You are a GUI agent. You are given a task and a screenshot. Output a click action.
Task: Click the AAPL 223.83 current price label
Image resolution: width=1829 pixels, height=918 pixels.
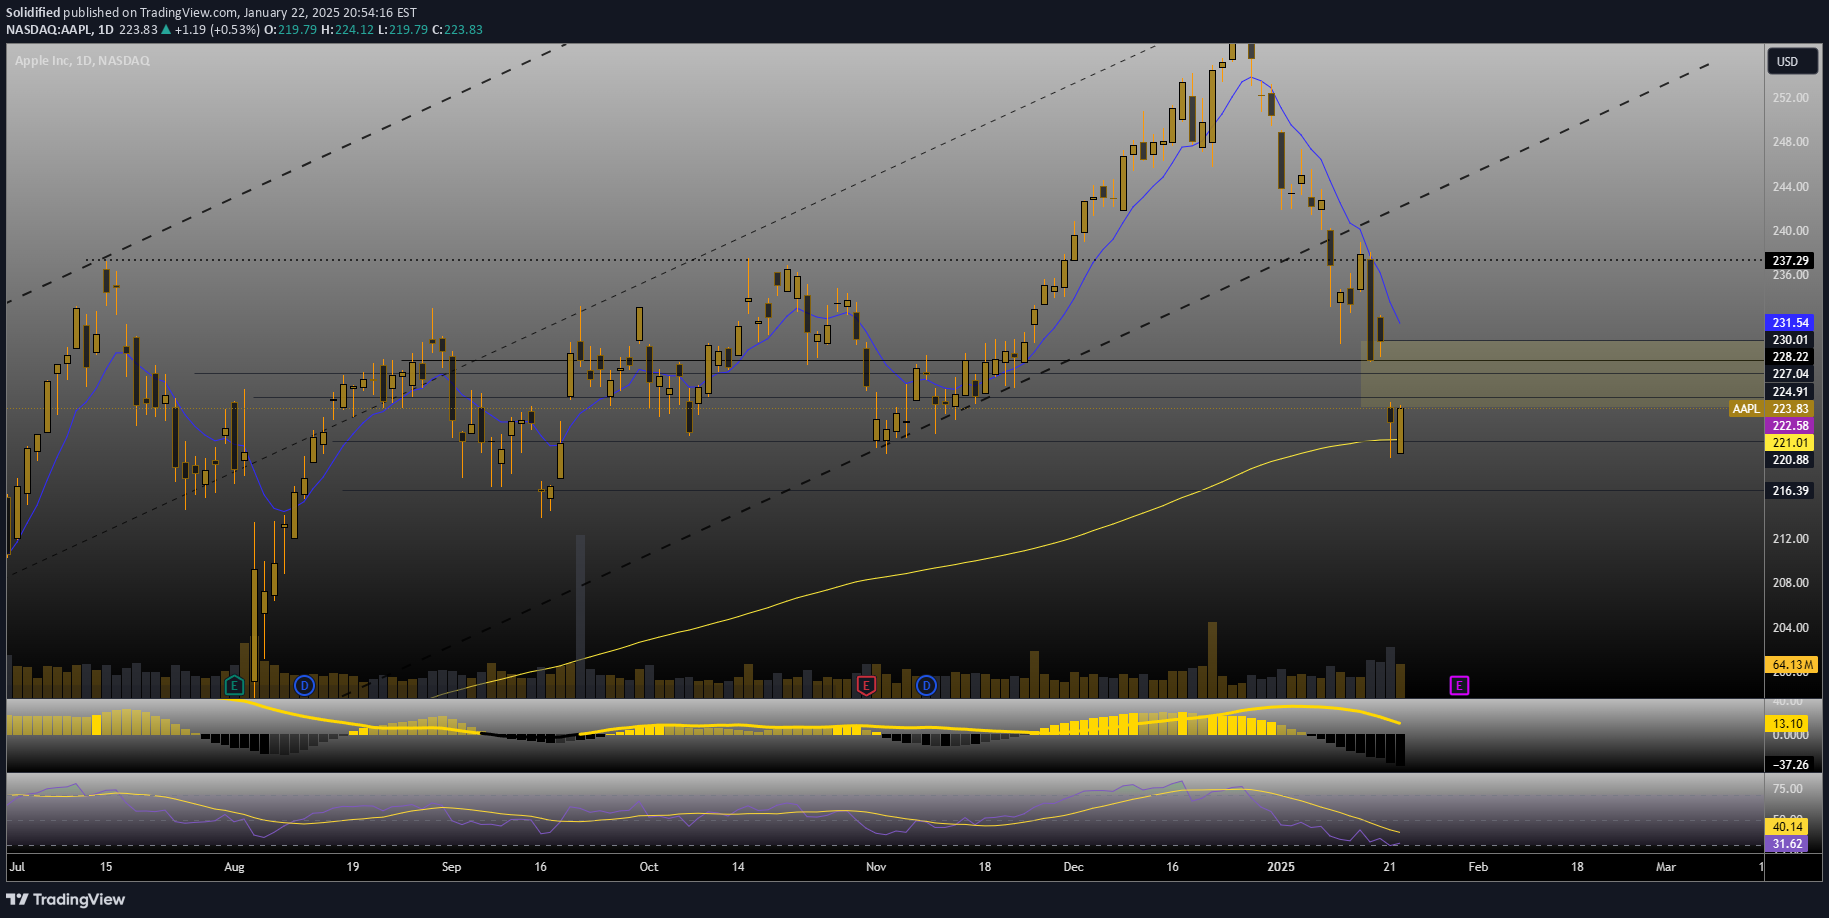1770,409
